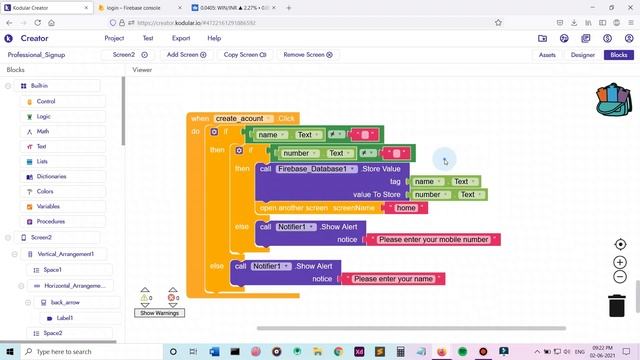Open the Logic blocks category

click(x=43, y=116)
